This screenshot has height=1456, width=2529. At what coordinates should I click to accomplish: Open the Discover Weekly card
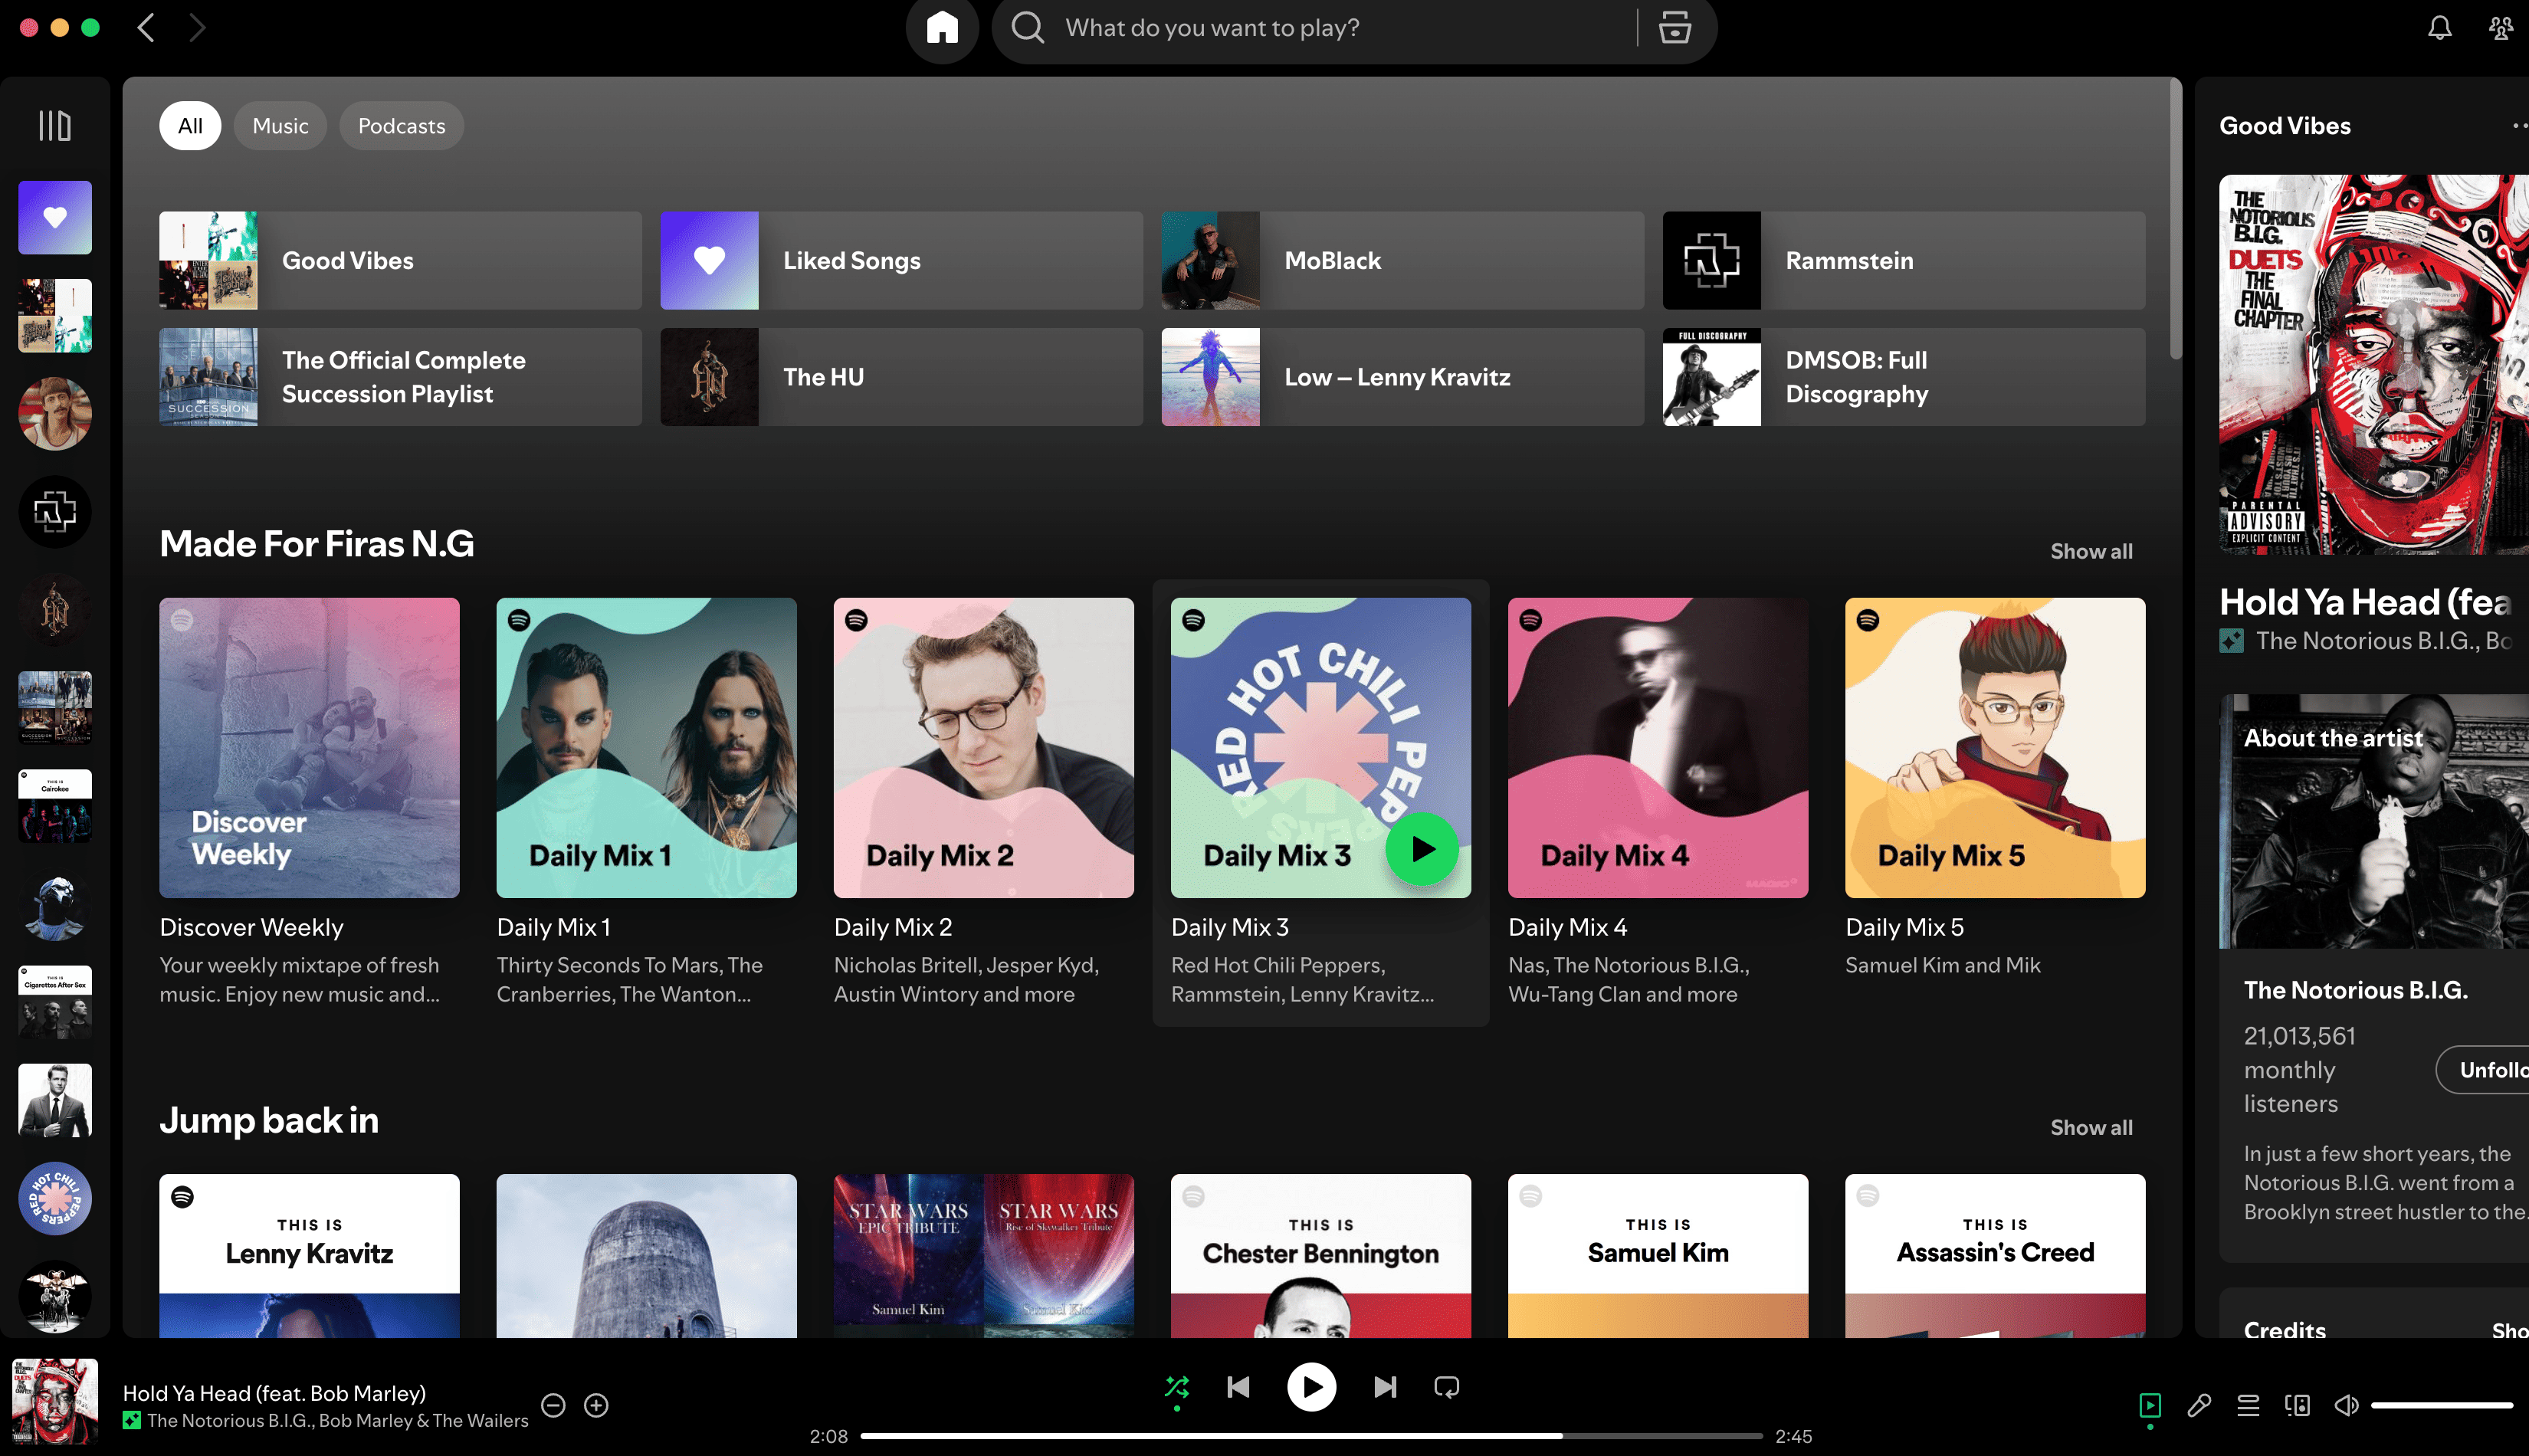point(309,802)
